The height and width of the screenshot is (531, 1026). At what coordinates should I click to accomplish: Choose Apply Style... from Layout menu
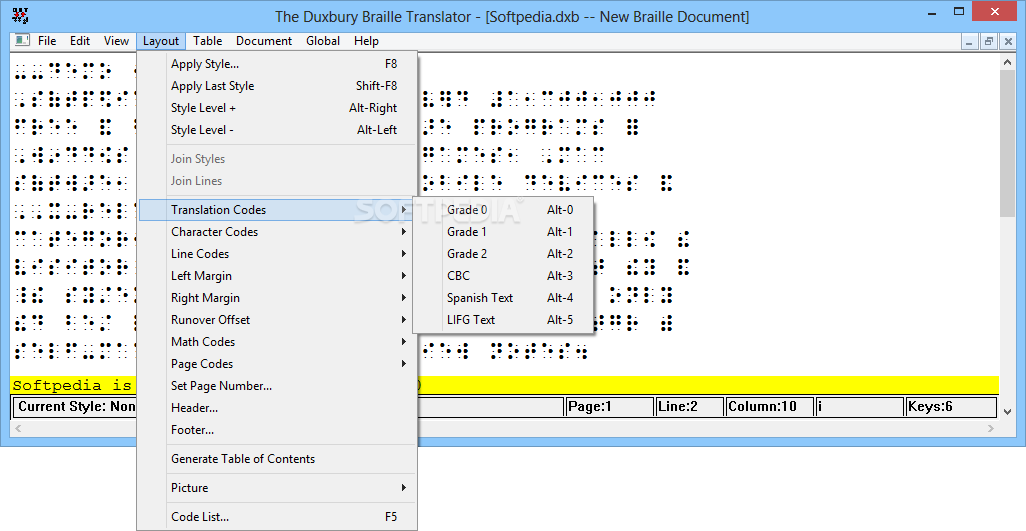click(x=277, y=64)
